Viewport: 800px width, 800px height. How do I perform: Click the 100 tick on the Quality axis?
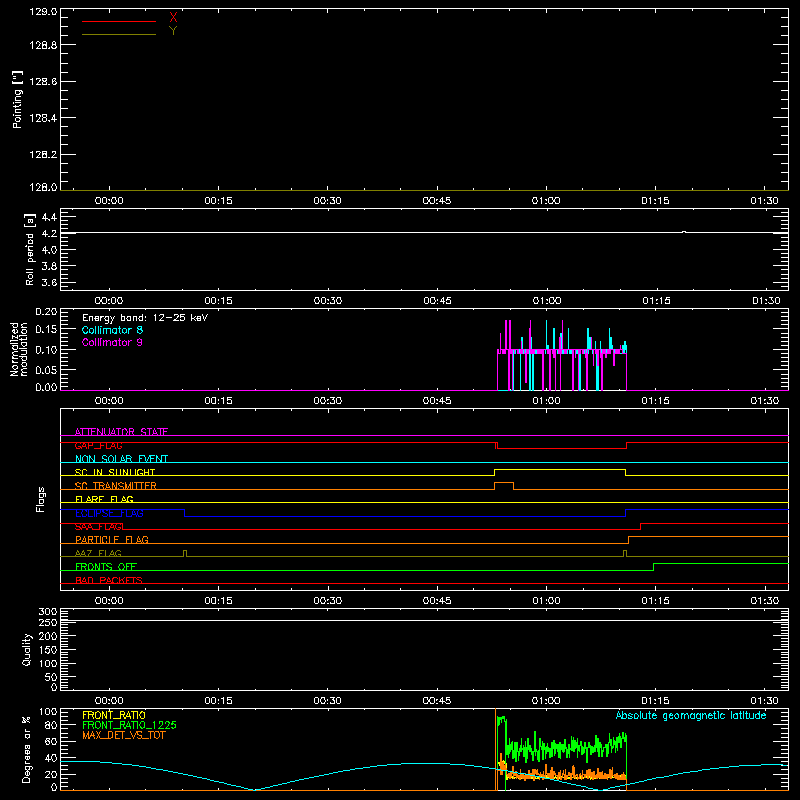47,664
